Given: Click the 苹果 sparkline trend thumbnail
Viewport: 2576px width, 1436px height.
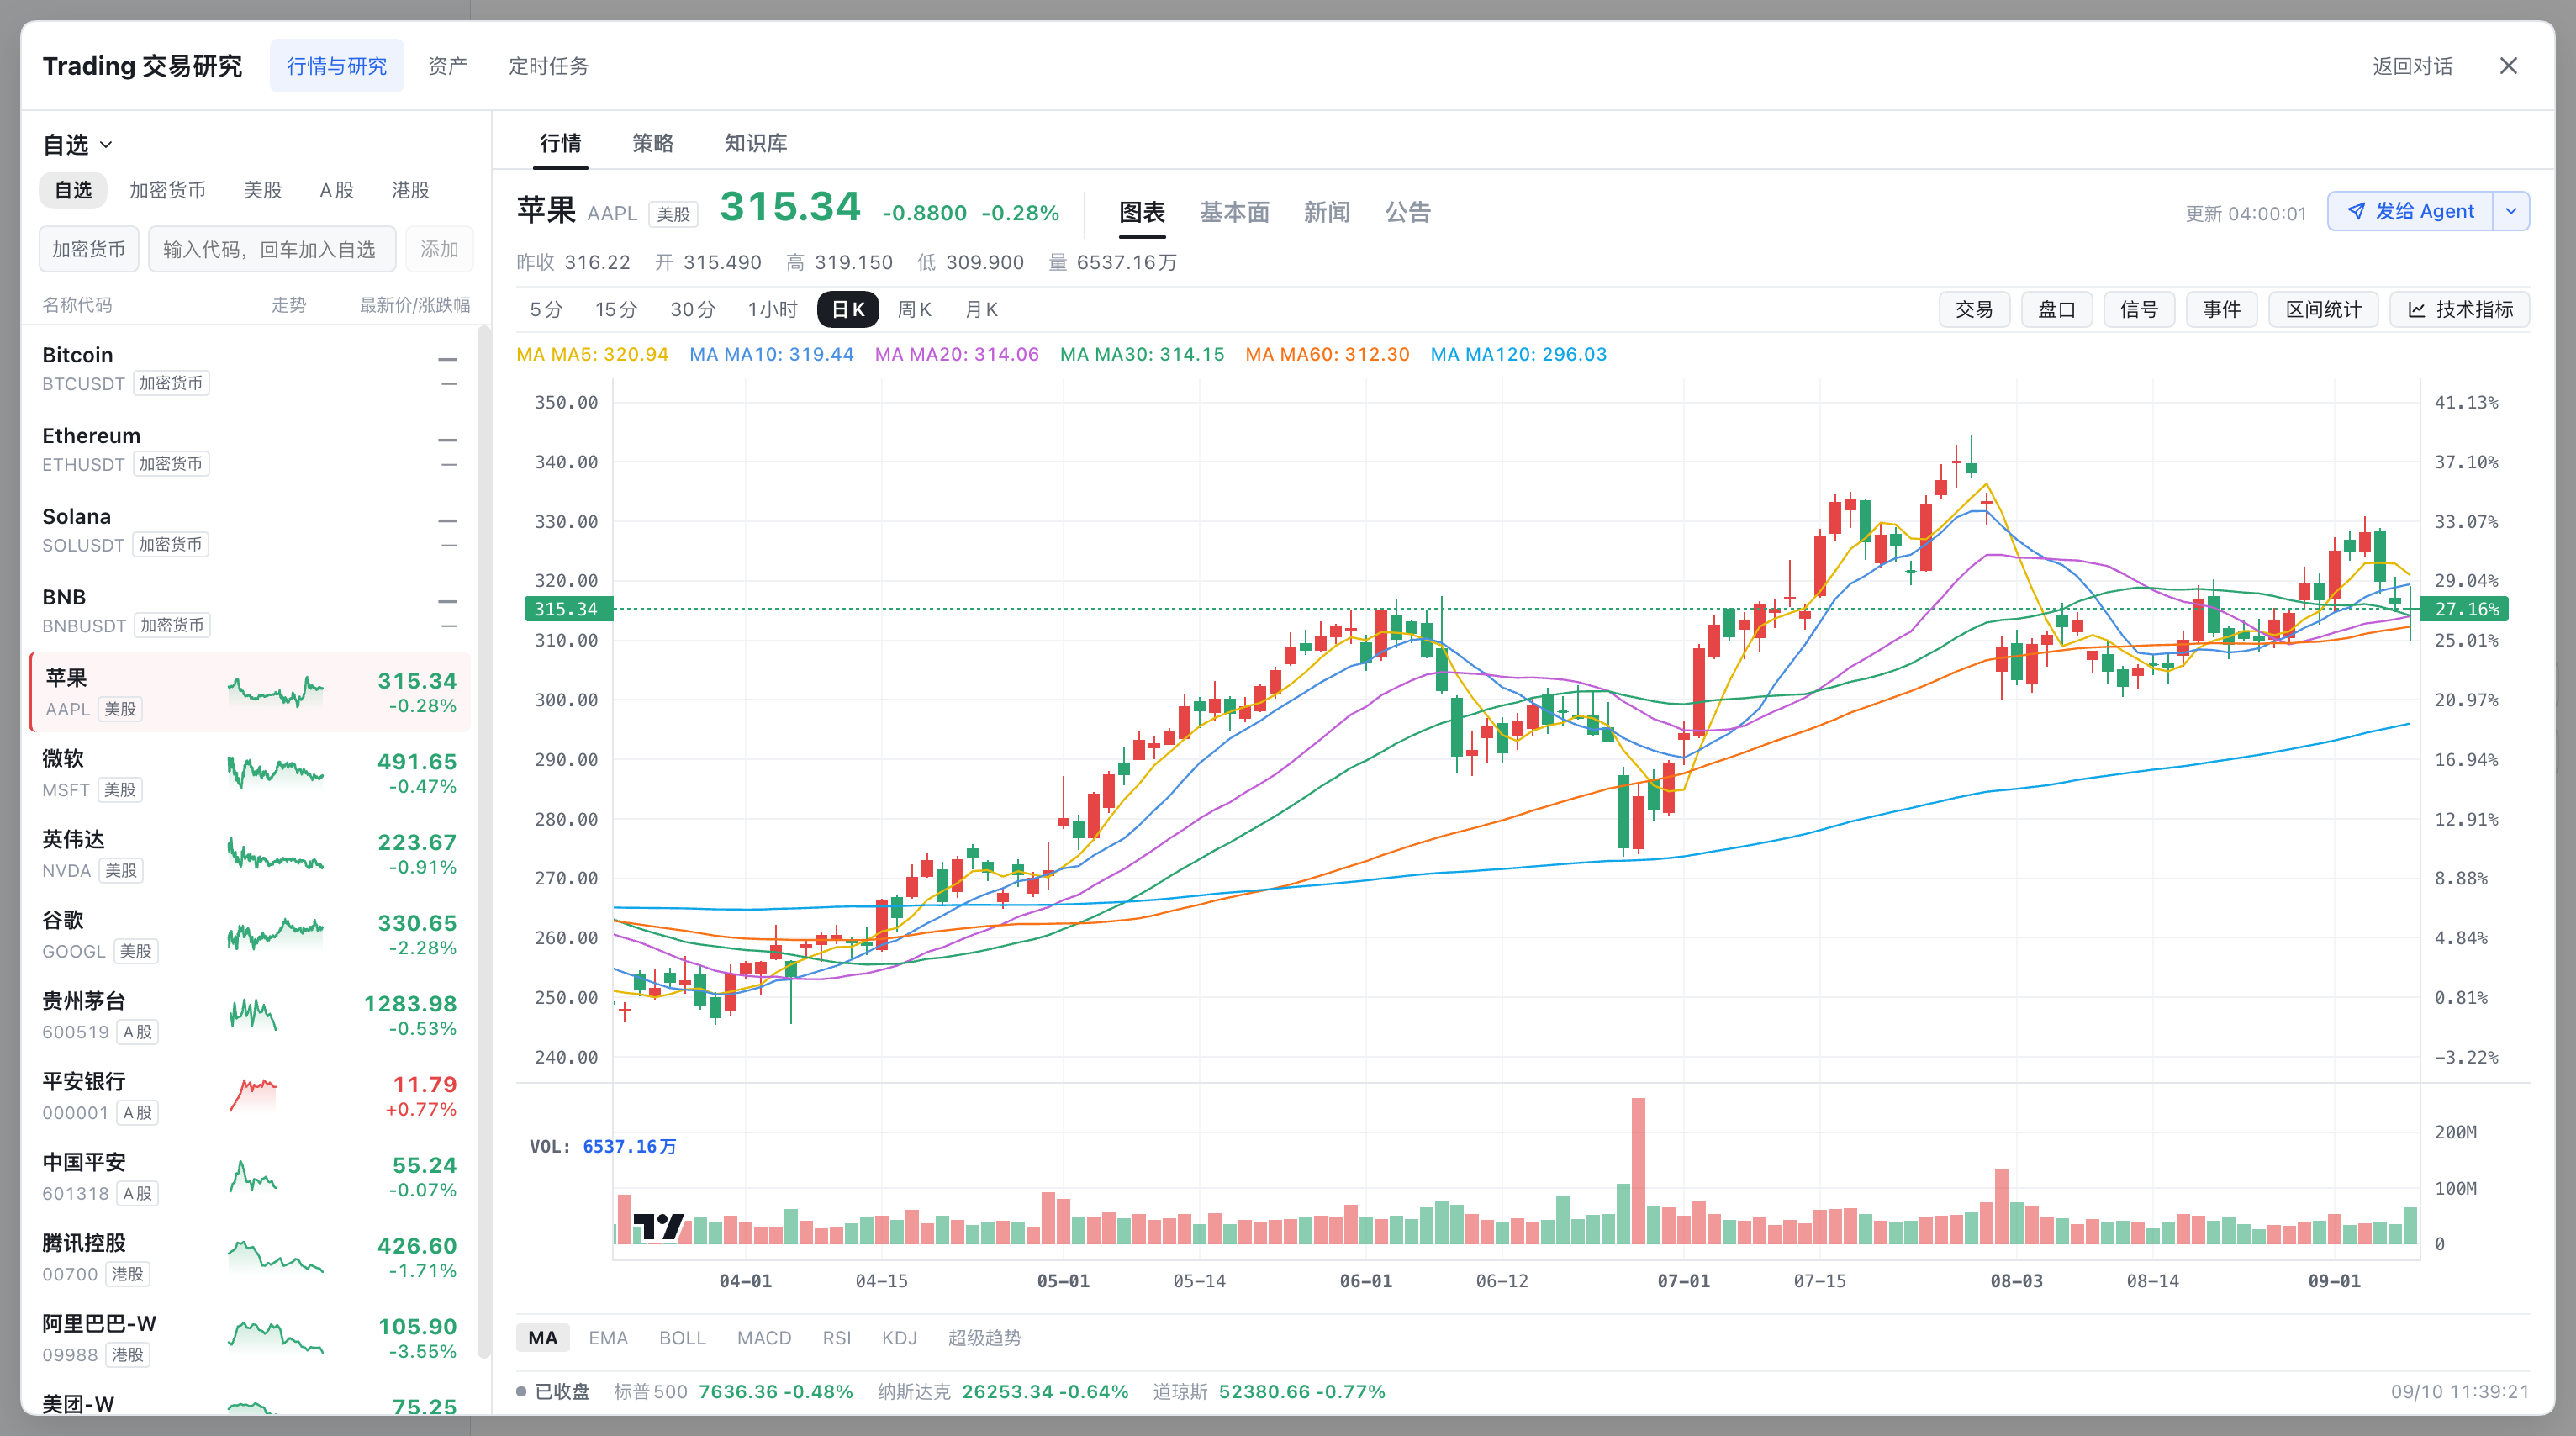Looking at the screenshot, I should [276, 691].
